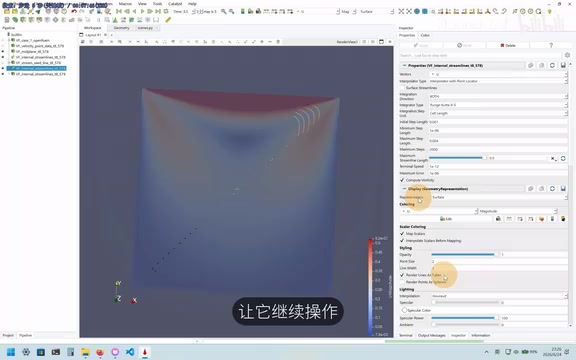This screenshot has height=360, width=576.
Task: Open the Representation Surface dropdown in Display section
Action: pos(498,197)
